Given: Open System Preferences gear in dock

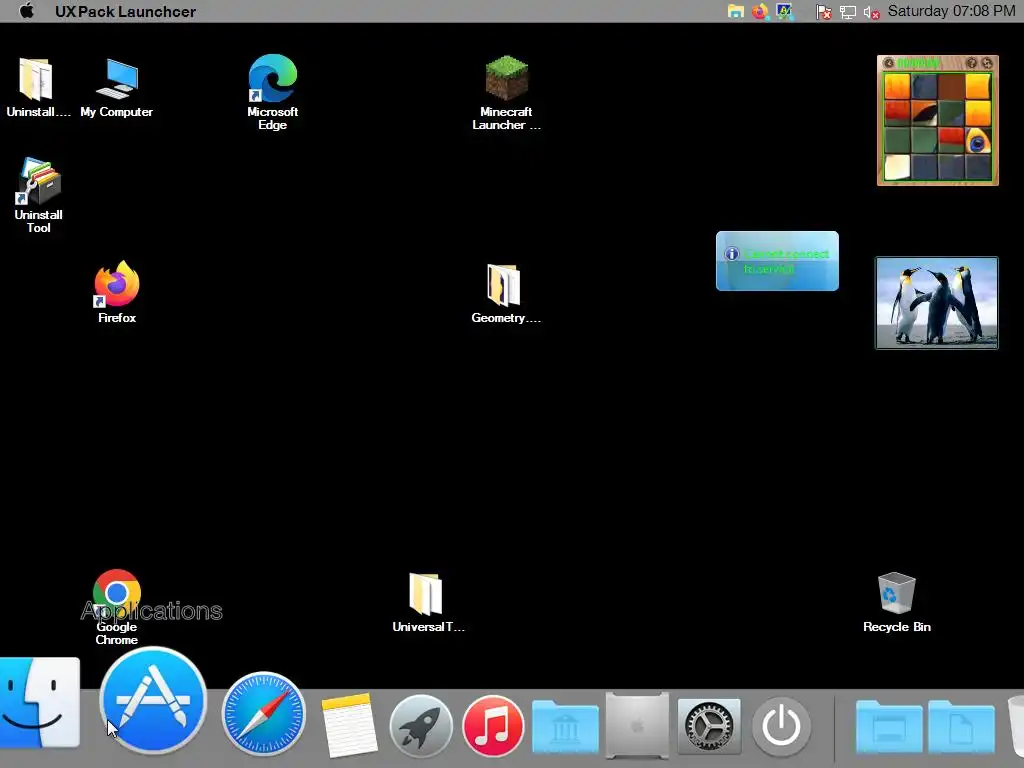Looking at the screenshot, I should (709, 726).
